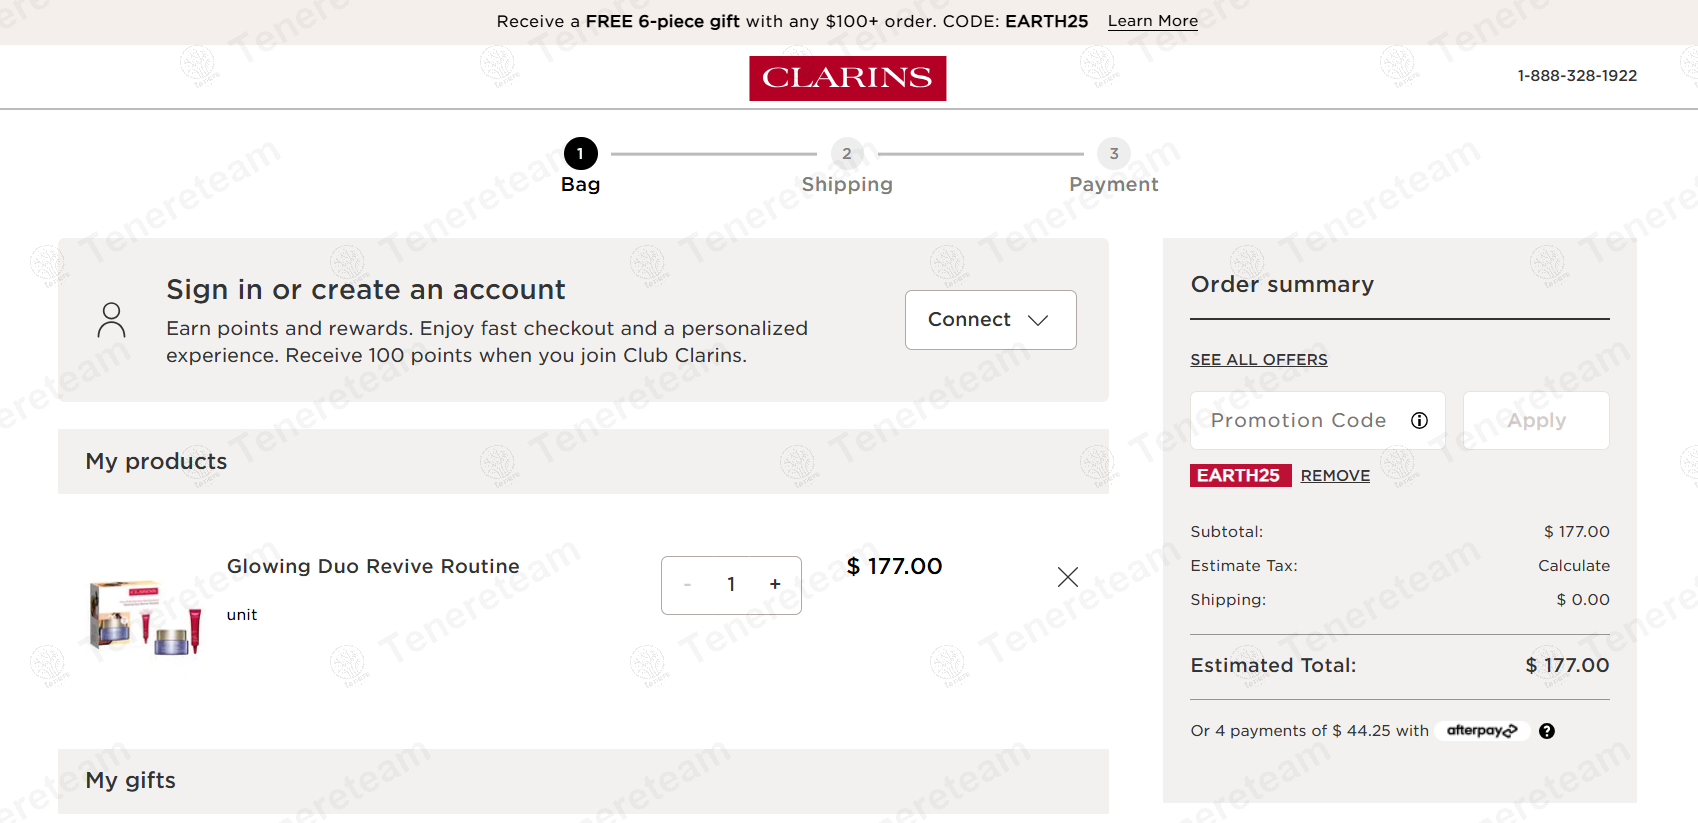Click the user account profile icon
Image resolution: width=1698 pixels, height=823 pixels.
112,320
